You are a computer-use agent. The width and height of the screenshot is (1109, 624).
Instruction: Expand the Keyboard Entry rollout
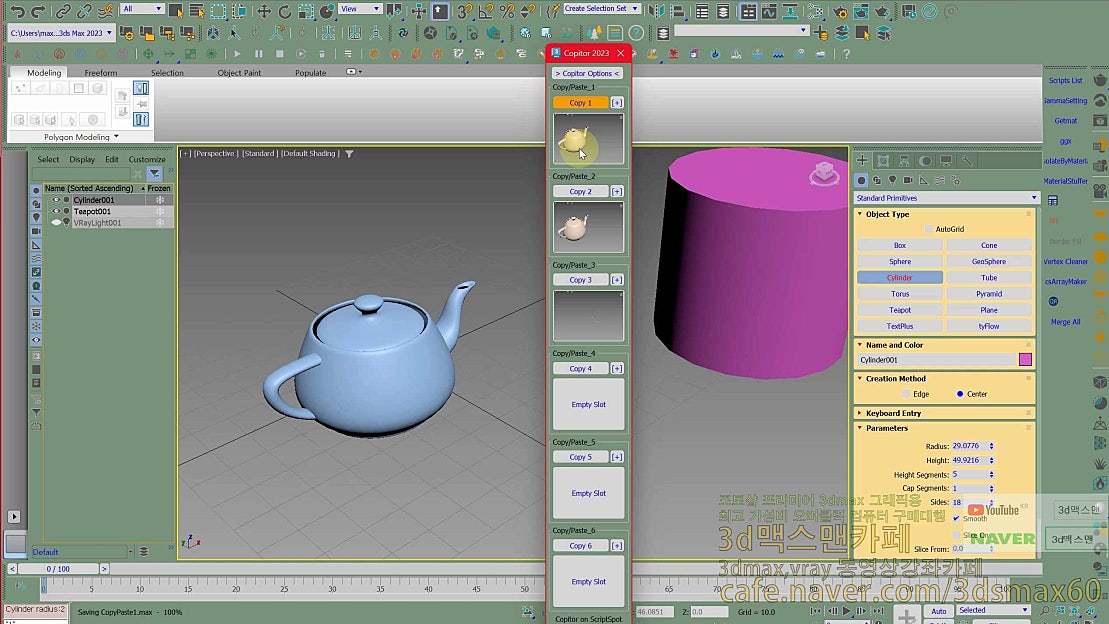[x=893, y=413]
